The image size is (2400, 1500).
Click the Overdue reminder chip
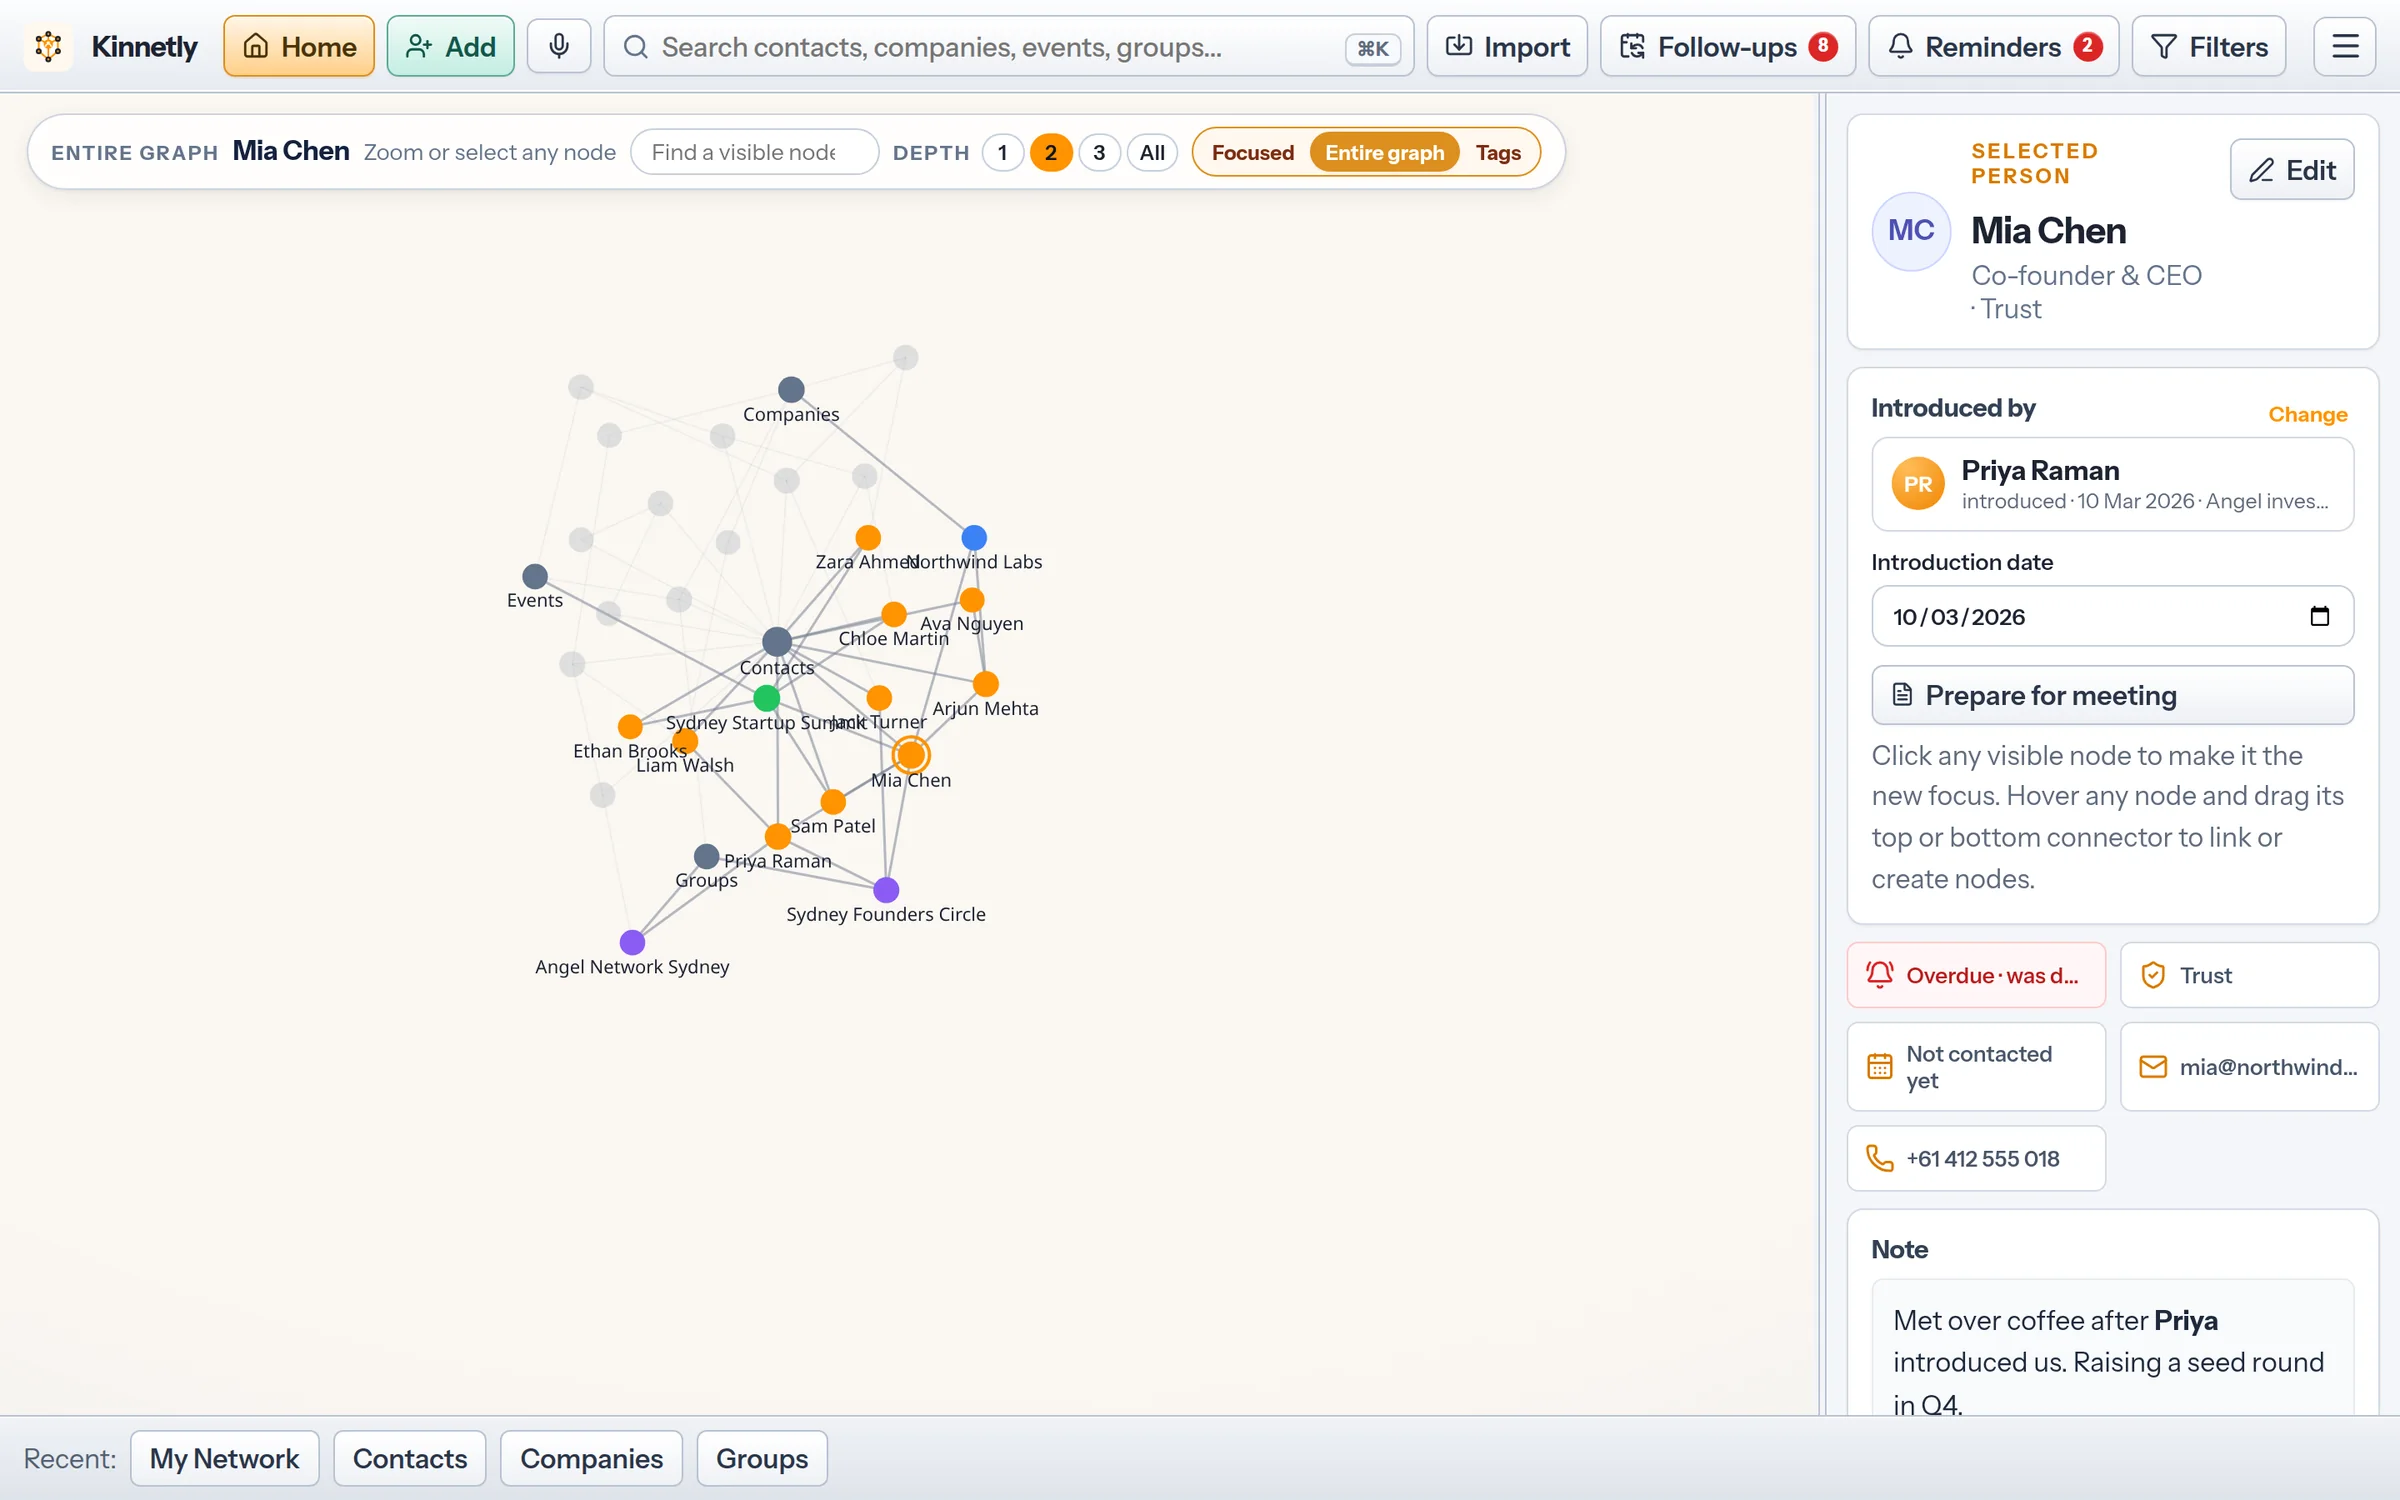(x=1976, y=975)
